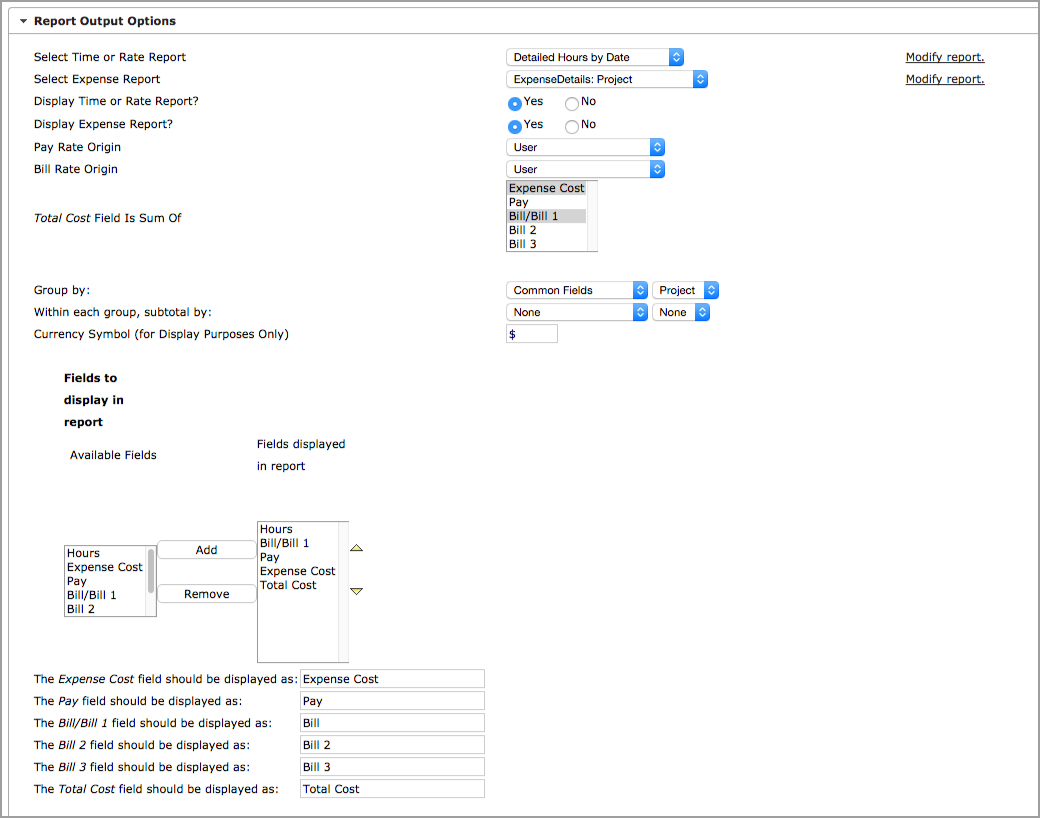Click the Remove button

206,594
